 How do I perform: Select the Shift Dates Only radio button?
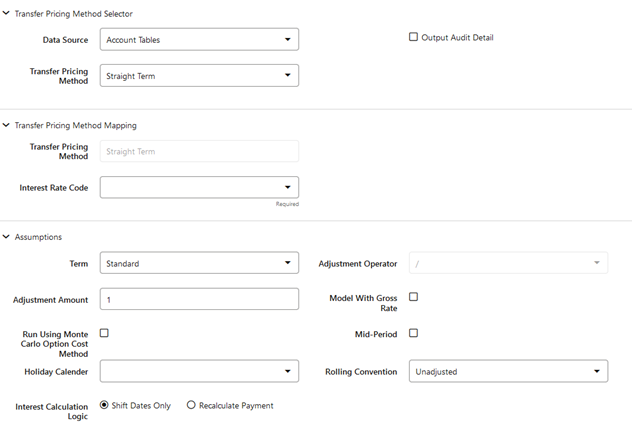pyautogui.click(x=104, y=405)
